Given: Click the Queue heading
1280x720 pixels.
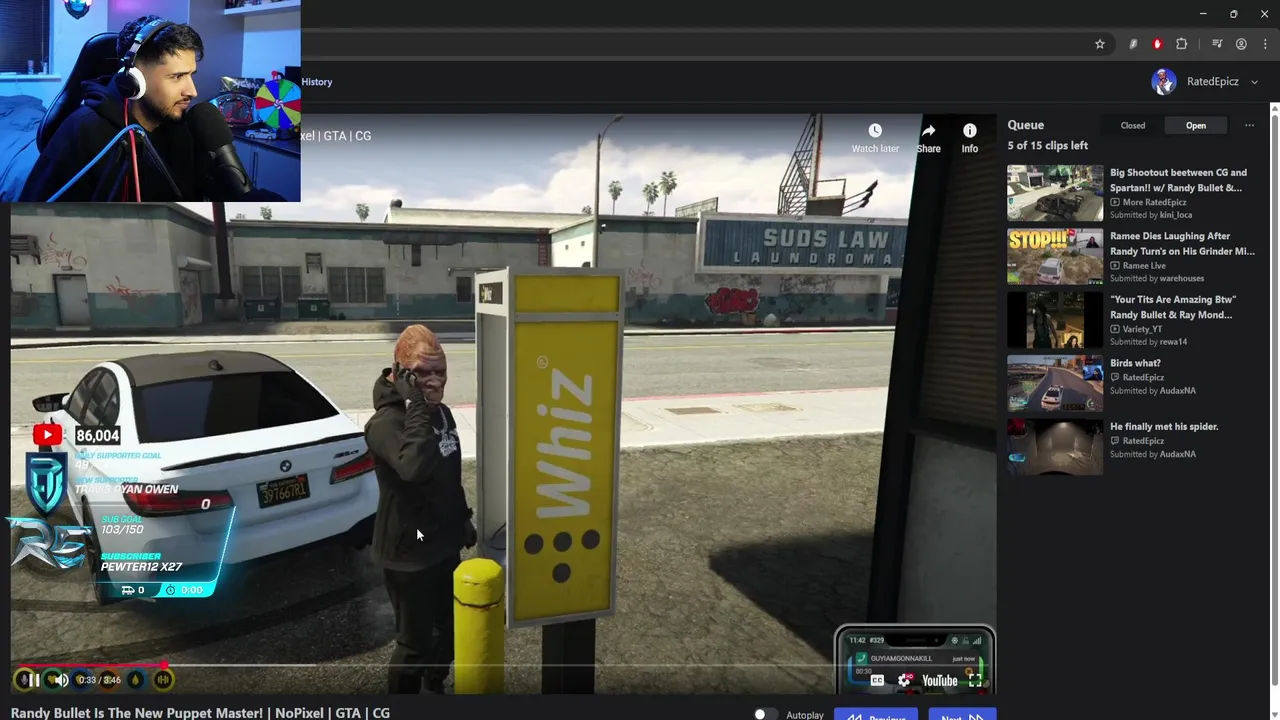Looking at the screenshot, I should 1025,125.
